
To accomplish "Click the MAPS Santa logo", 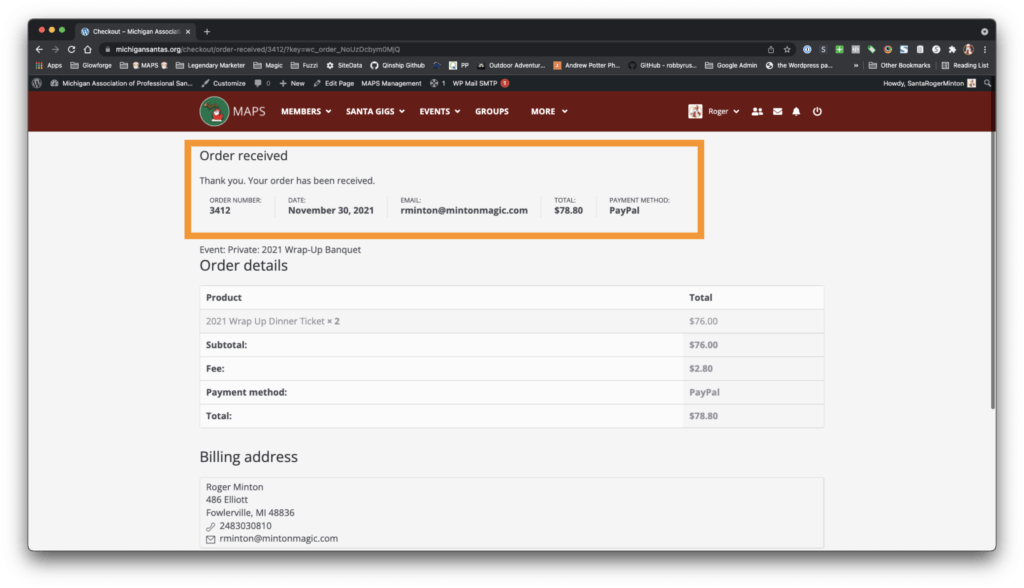I will tap(214, 112).
